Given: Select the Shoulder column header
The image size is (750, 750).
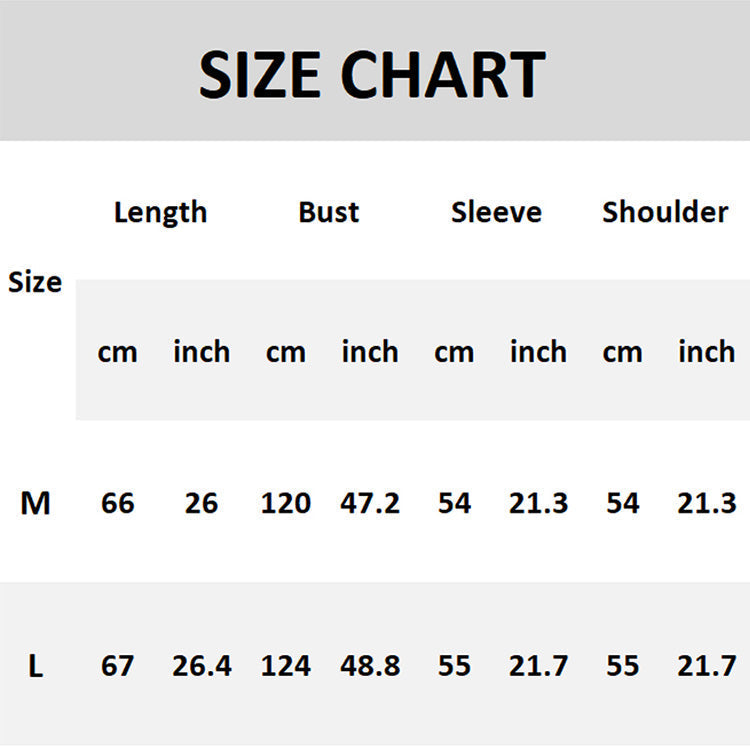Looking at the screenshot, I should click(x=665, y=212).
